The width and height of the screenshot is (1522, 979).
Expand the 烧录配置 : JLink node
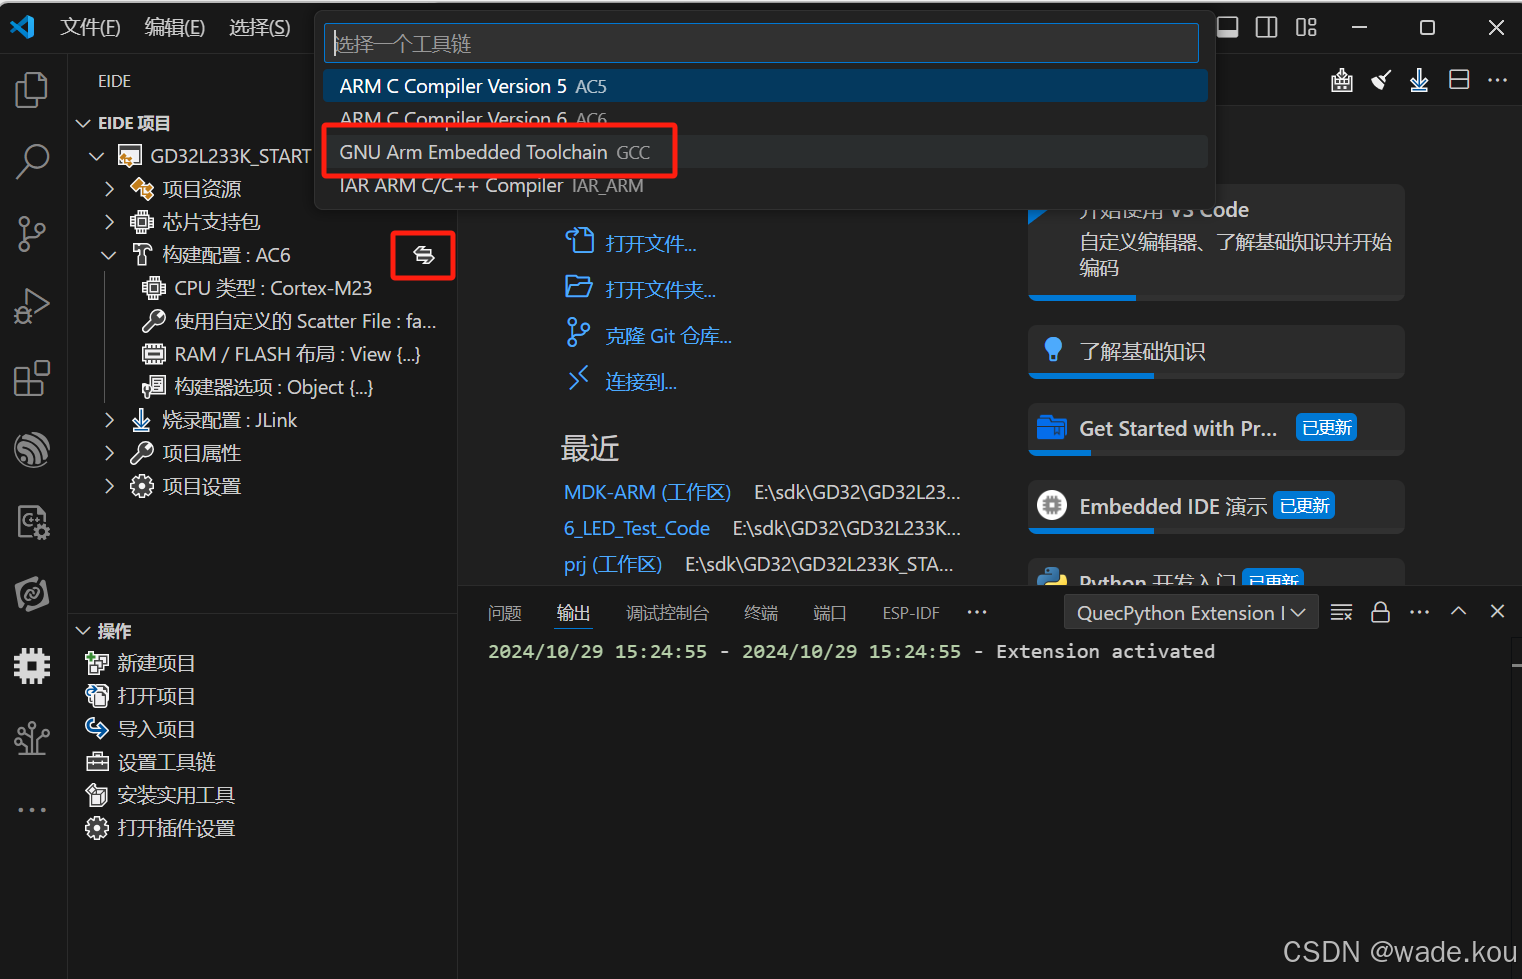[x=110, y=420]
